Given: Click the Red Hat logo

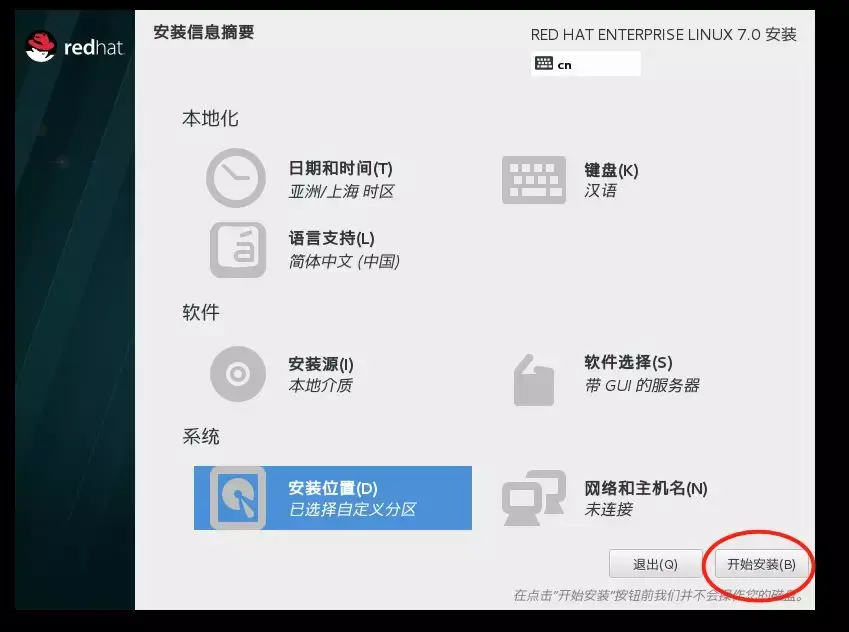Looking at the screenshot, I should coord(75,47).
